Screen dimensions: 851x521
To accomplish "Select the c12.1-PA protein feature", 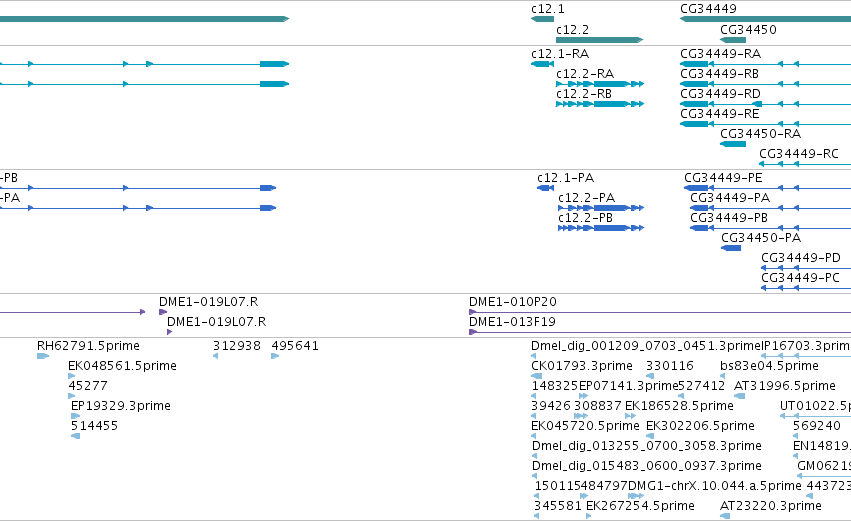I will pos(545,188).
